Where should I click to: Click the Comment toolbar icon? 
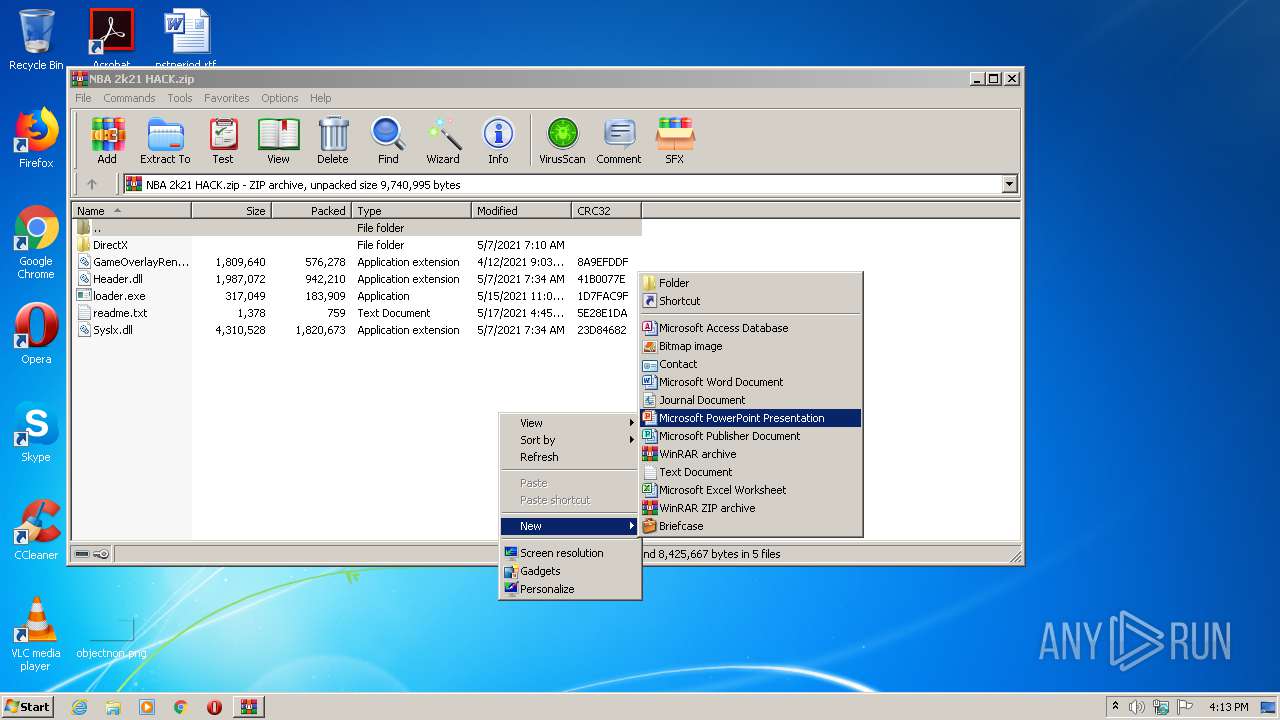(619, 141)
